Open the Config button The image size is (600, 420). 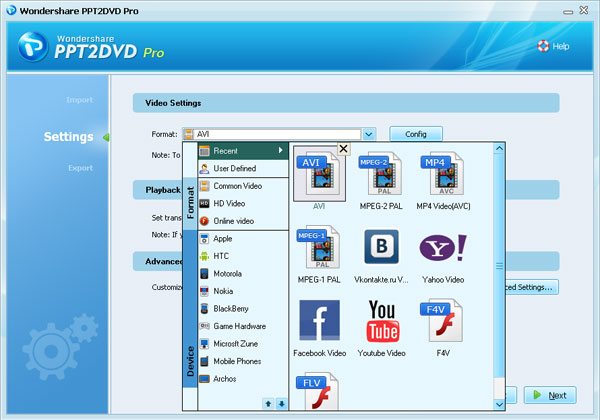[416, 134]
